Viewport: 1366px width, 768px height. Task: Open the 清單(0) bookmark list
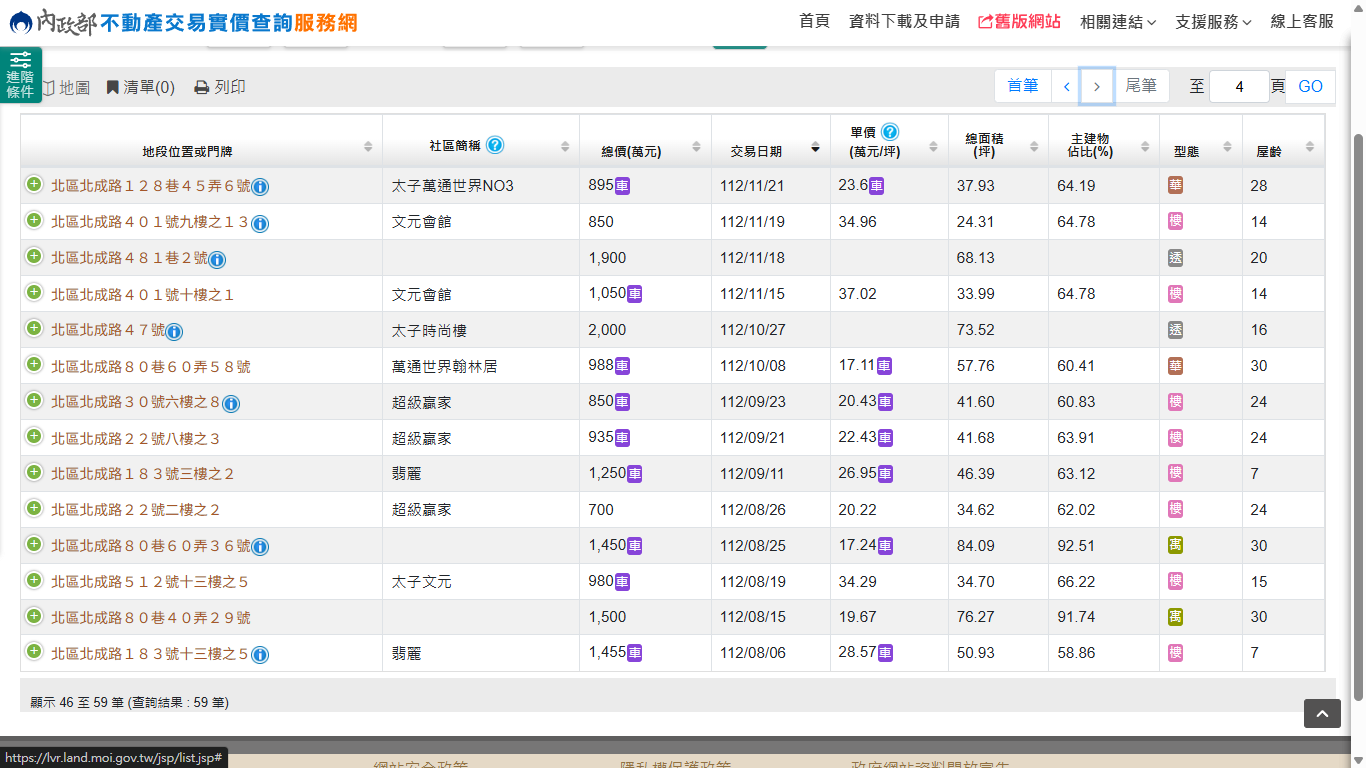[140, 87]
